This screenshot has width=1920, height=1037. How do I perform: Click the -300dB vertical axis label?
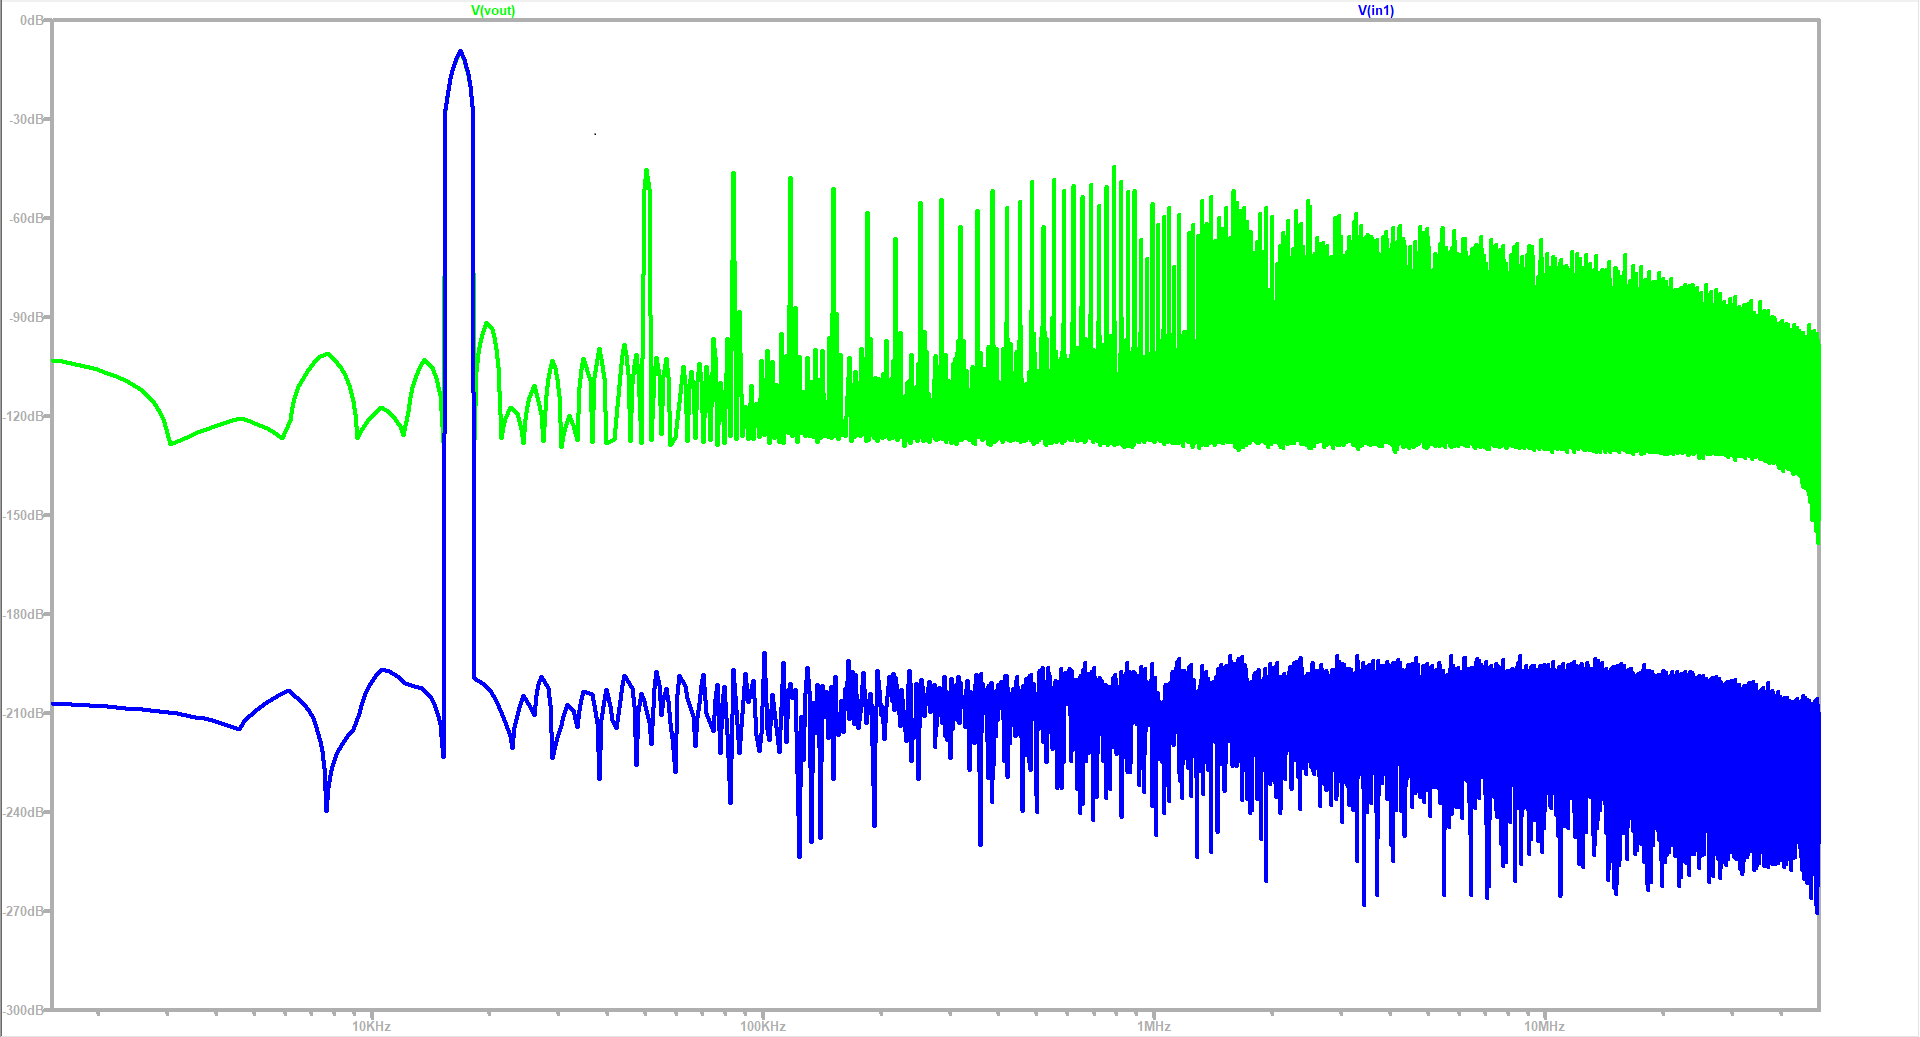click(x=25, y=1010)
